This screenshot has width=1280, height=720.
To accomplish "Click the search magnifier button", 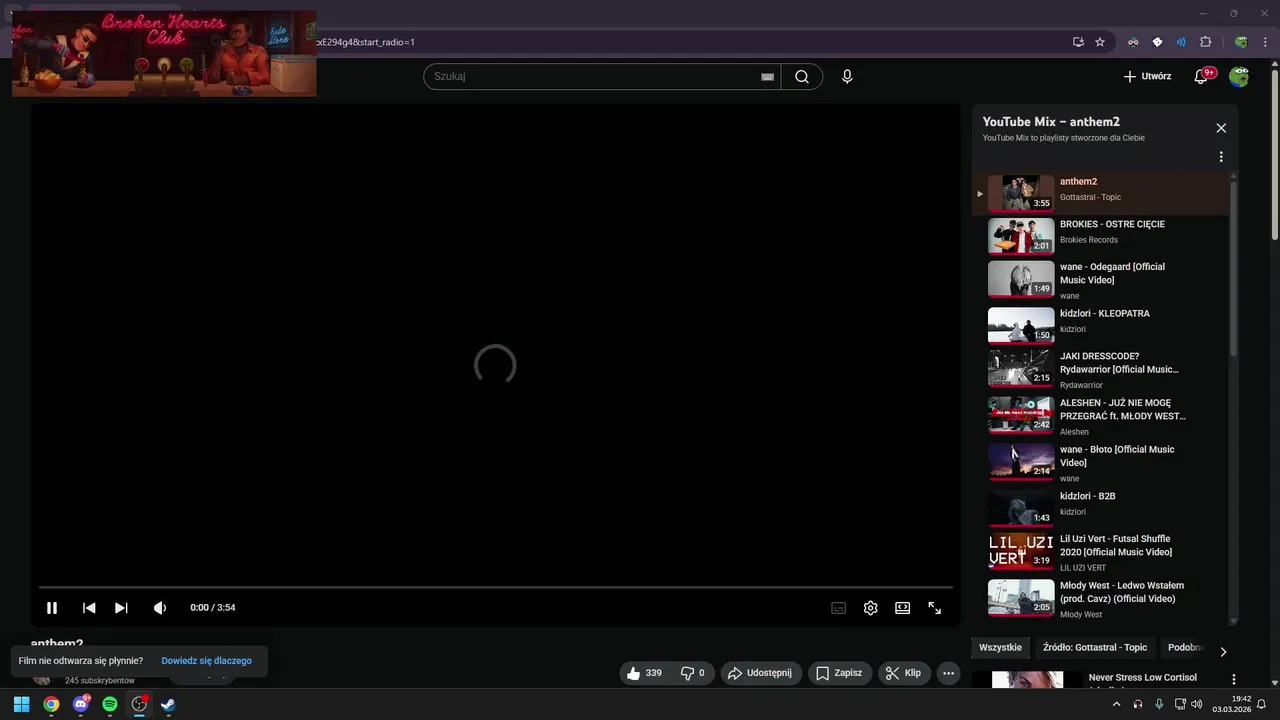I will [x=802, y=76].
